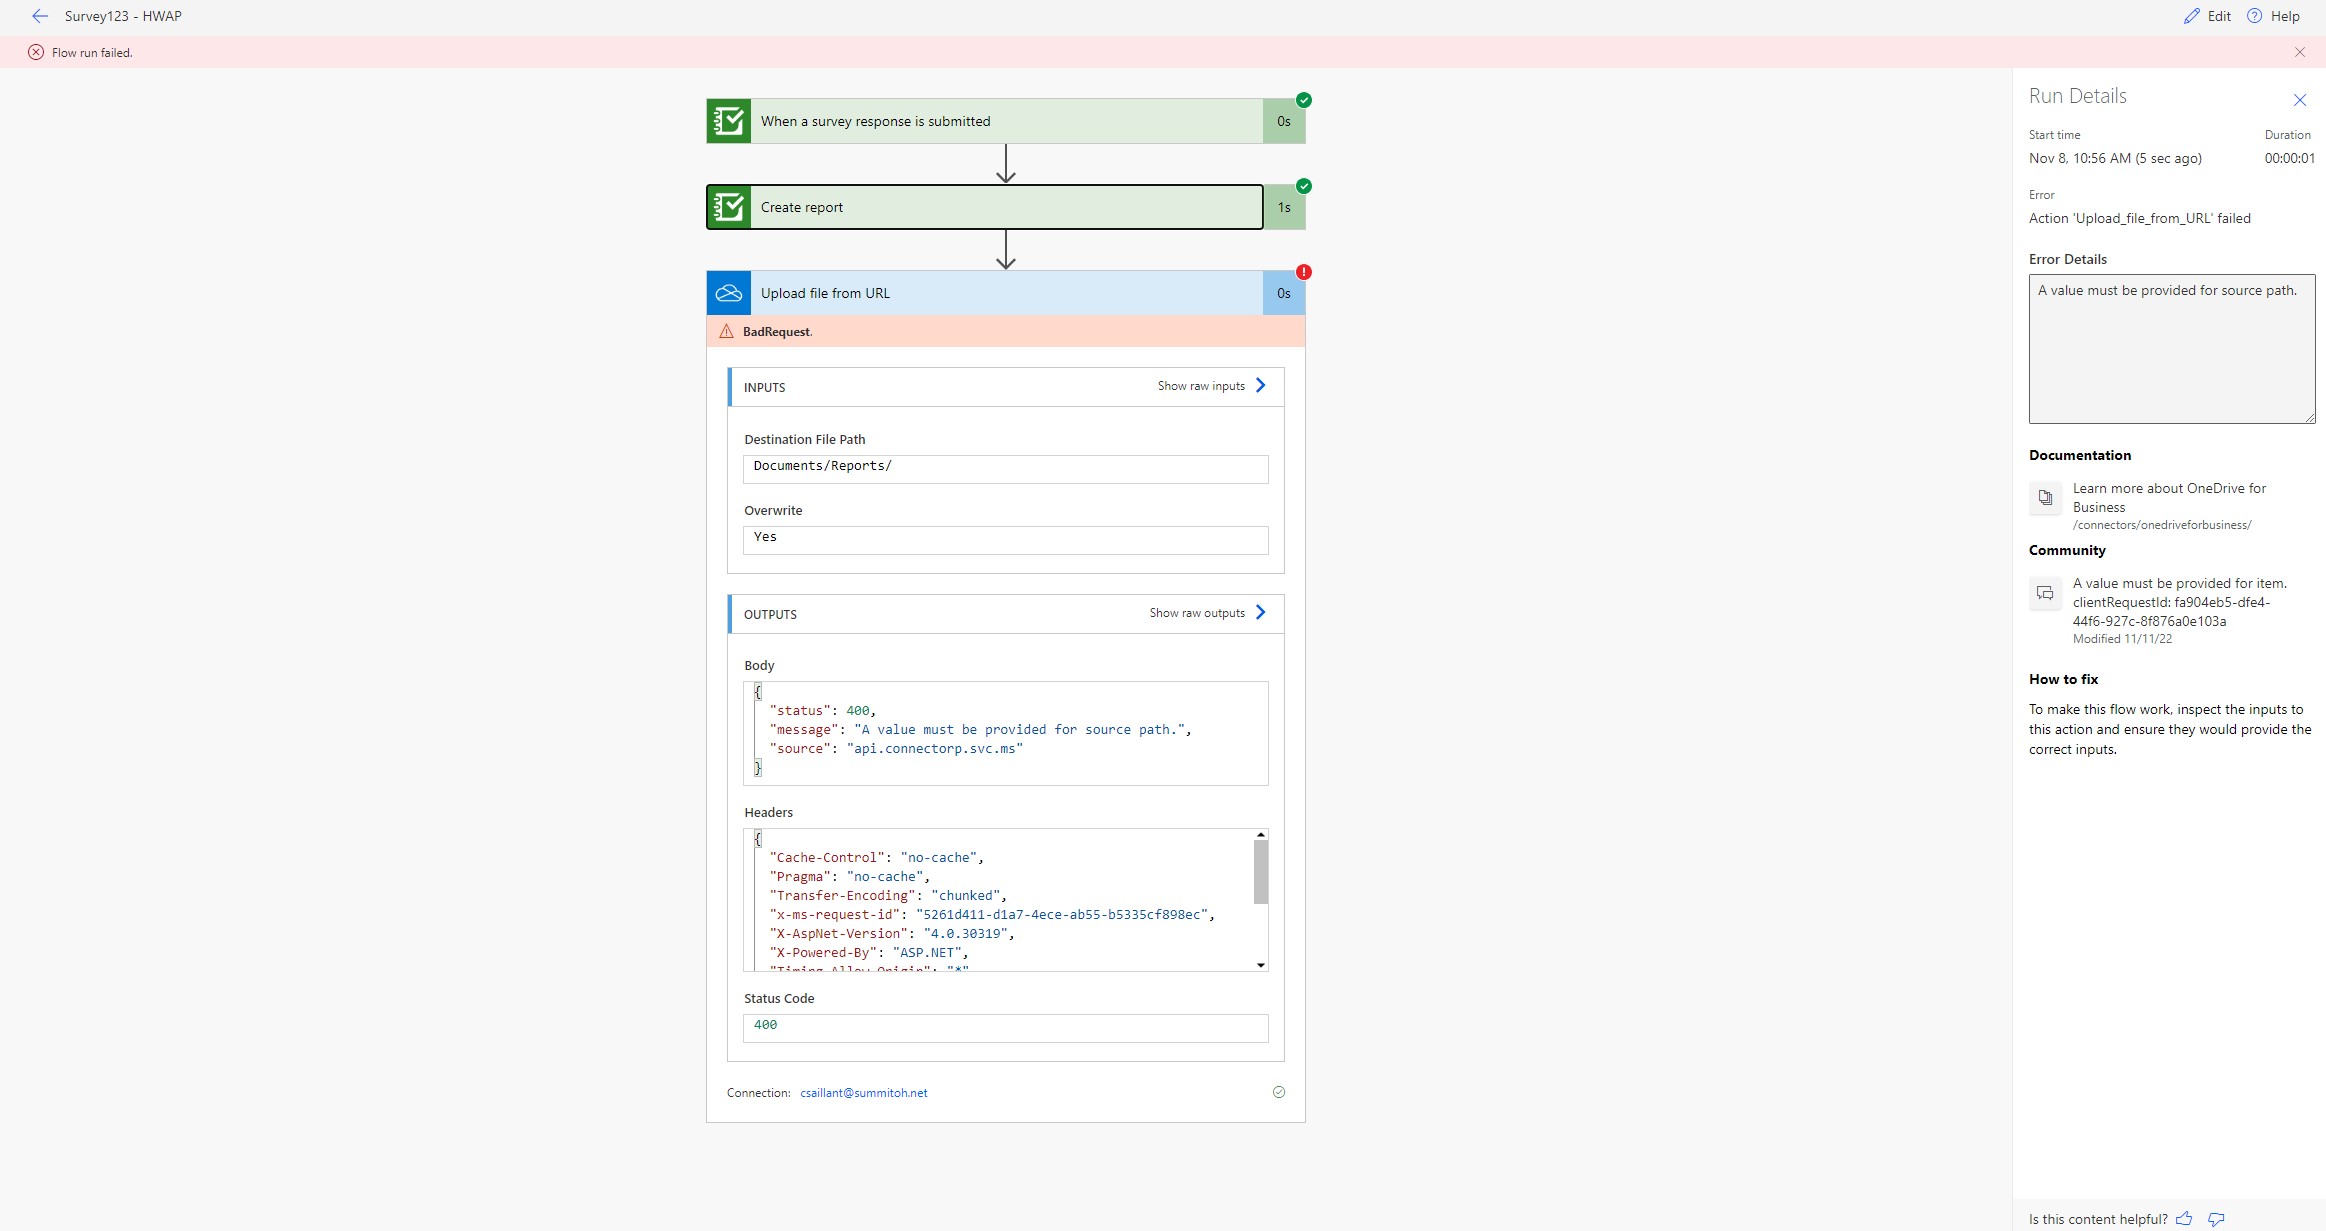
Task: Open connection csaillant@summitoh.net link
Action: (864, 1093)
